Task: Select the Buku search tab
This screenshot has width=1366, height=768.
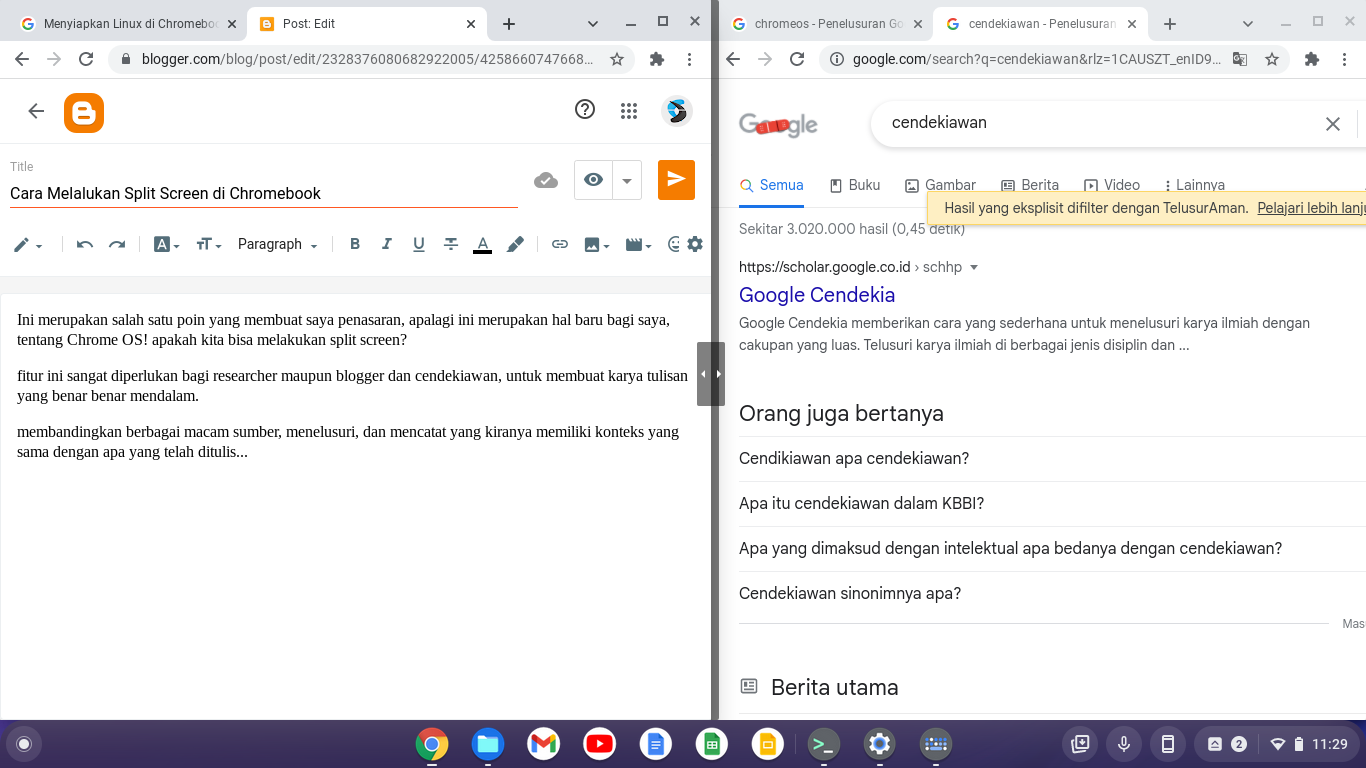Action: [855, 185]
